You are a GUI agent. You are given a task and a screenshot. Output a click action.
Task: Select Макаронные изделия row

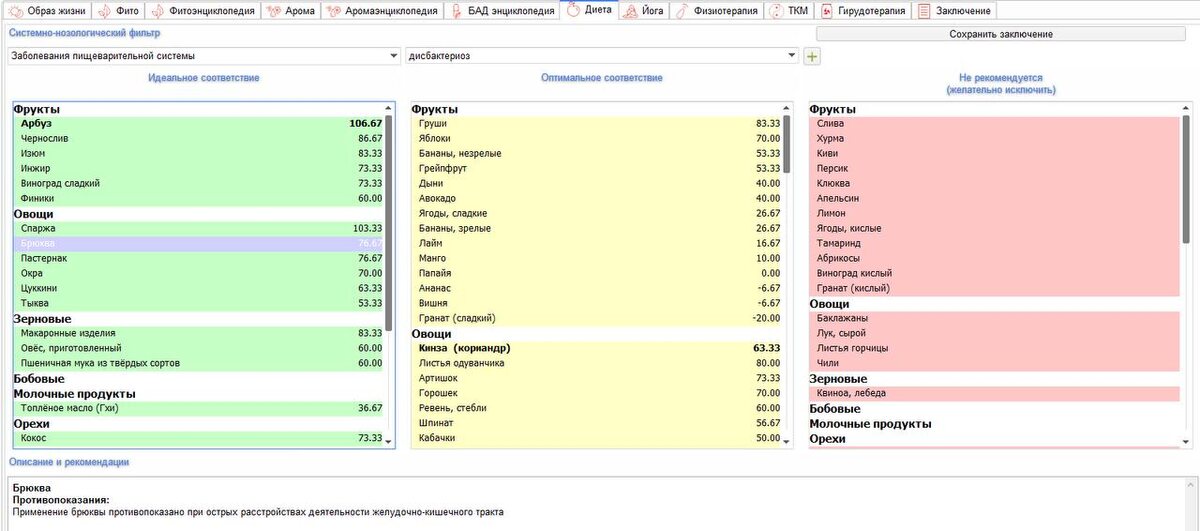(199, 333)
